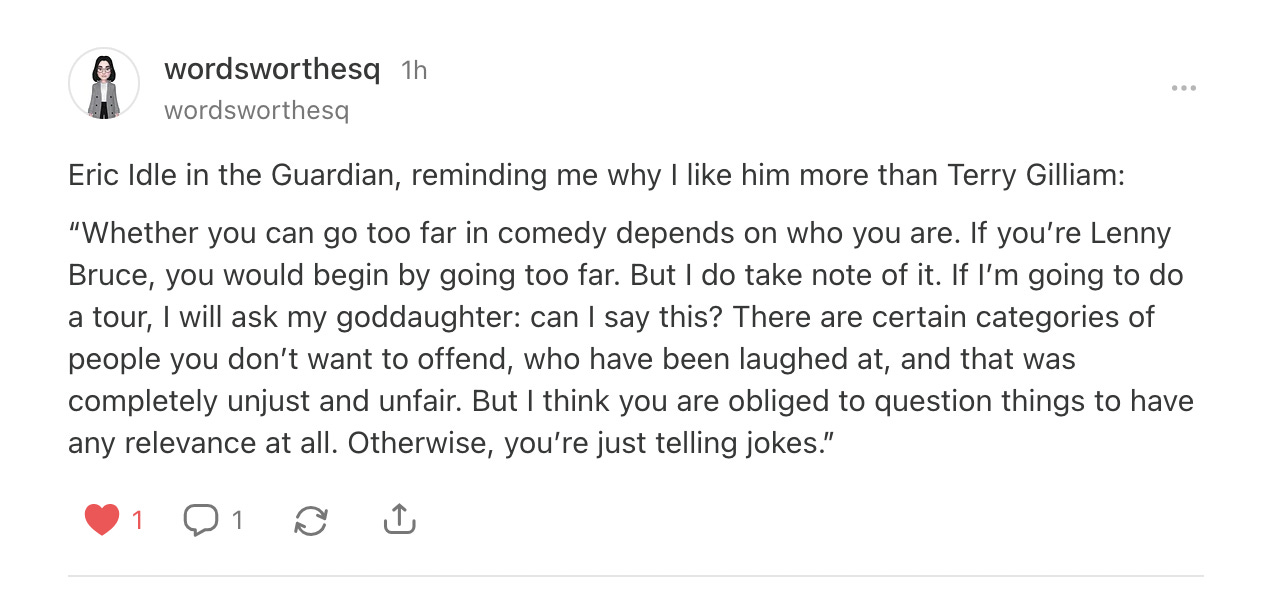The width and height of the screenshot is (1272, 600).
Task: Open the post permalink via 1h timestamp
Action: point(413,71)
